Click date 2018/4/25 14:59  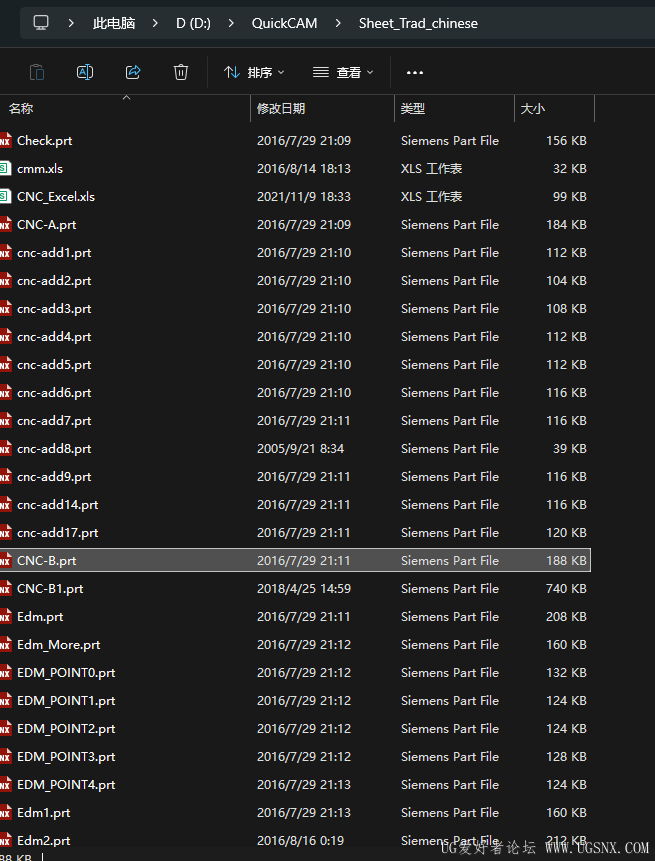click(304, 589)
